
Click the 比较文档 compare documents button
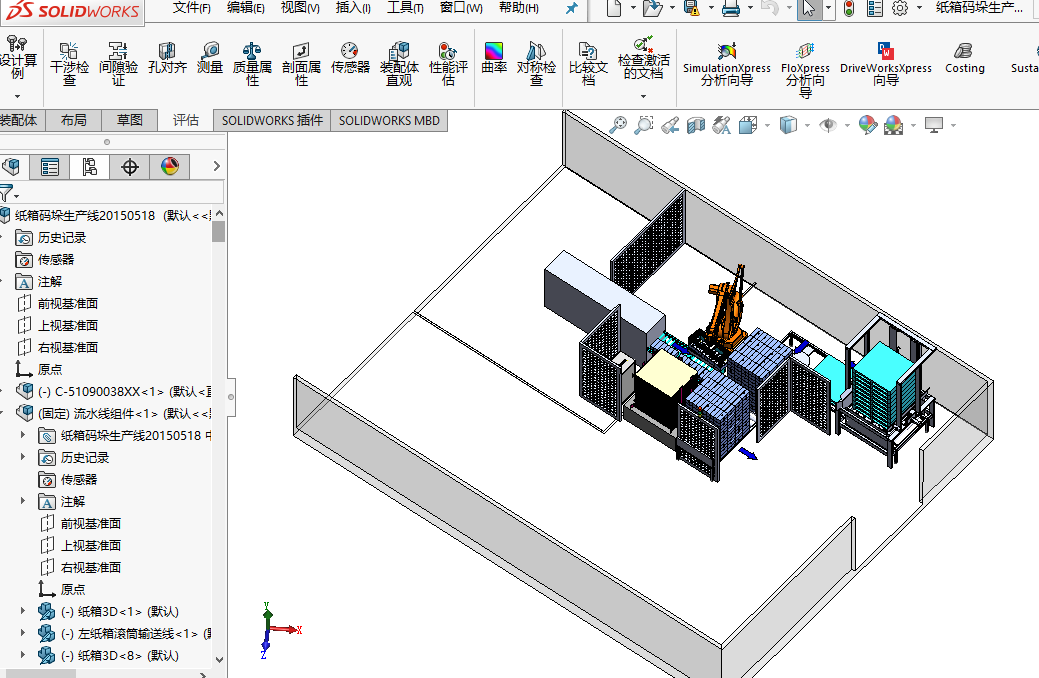[x=588, y=60]
